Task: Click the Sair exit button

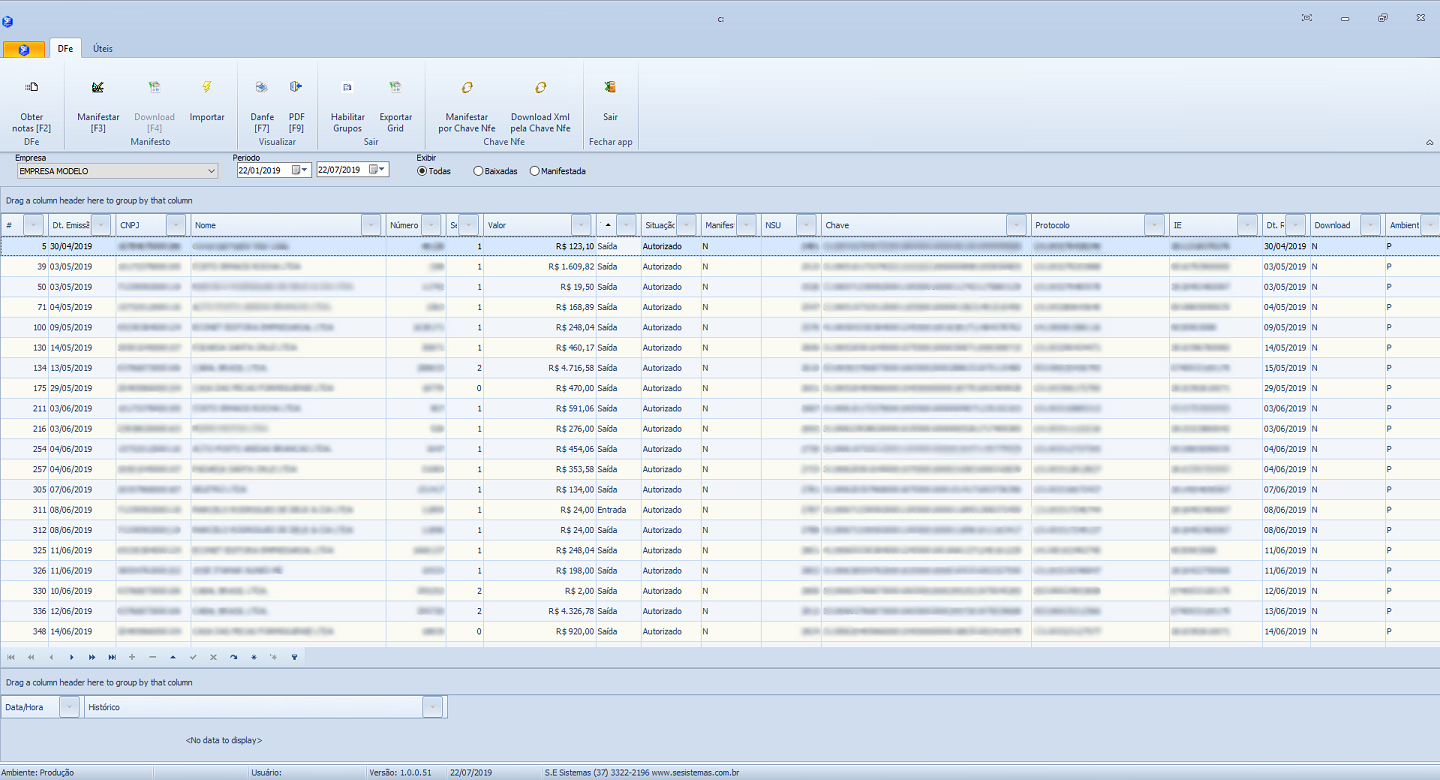Action: pyautogui.click(x=610, y=88)
